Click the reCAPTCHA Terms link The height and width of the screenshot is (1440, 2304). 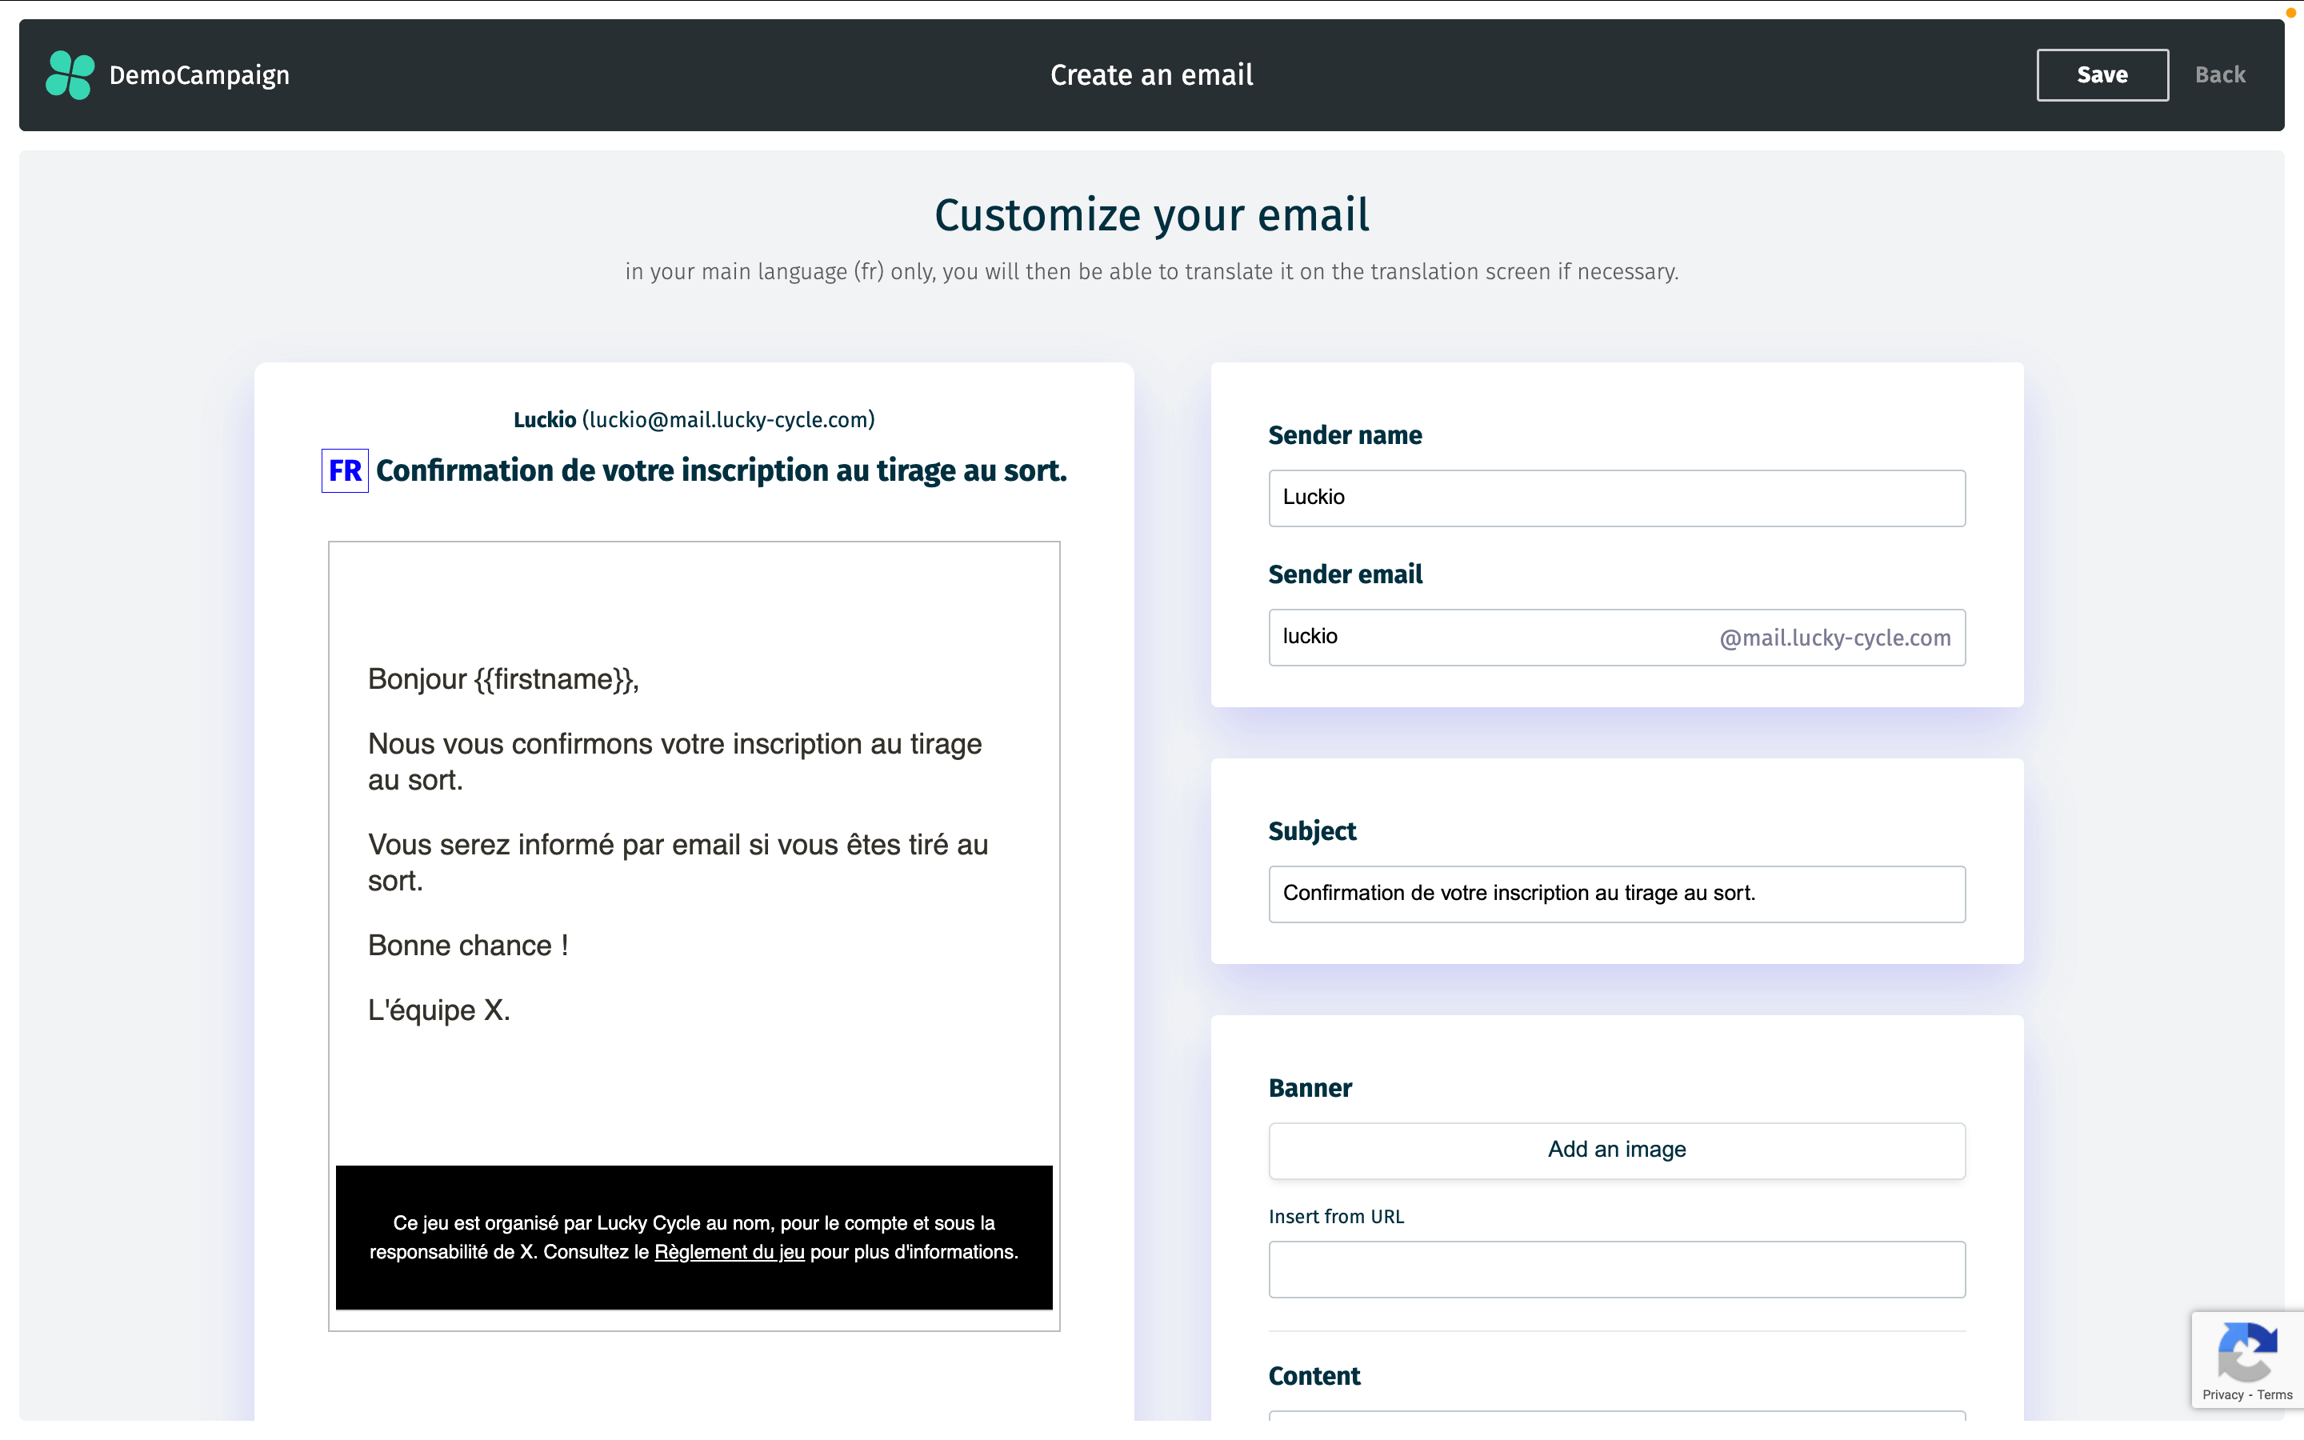(x=2274, y=1395)
